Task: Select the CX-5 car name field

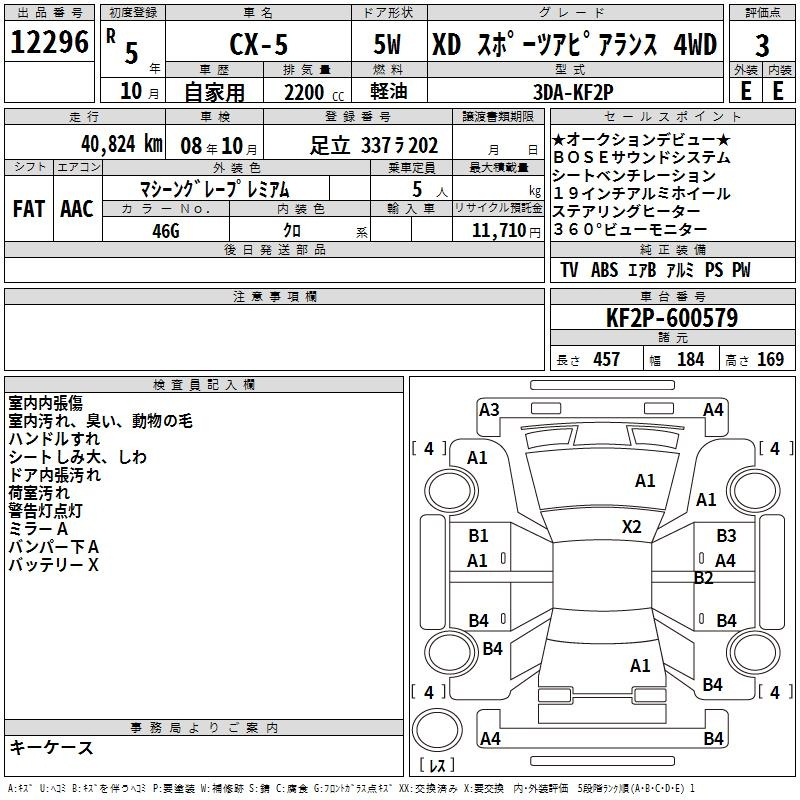Action: coord(256,45)
